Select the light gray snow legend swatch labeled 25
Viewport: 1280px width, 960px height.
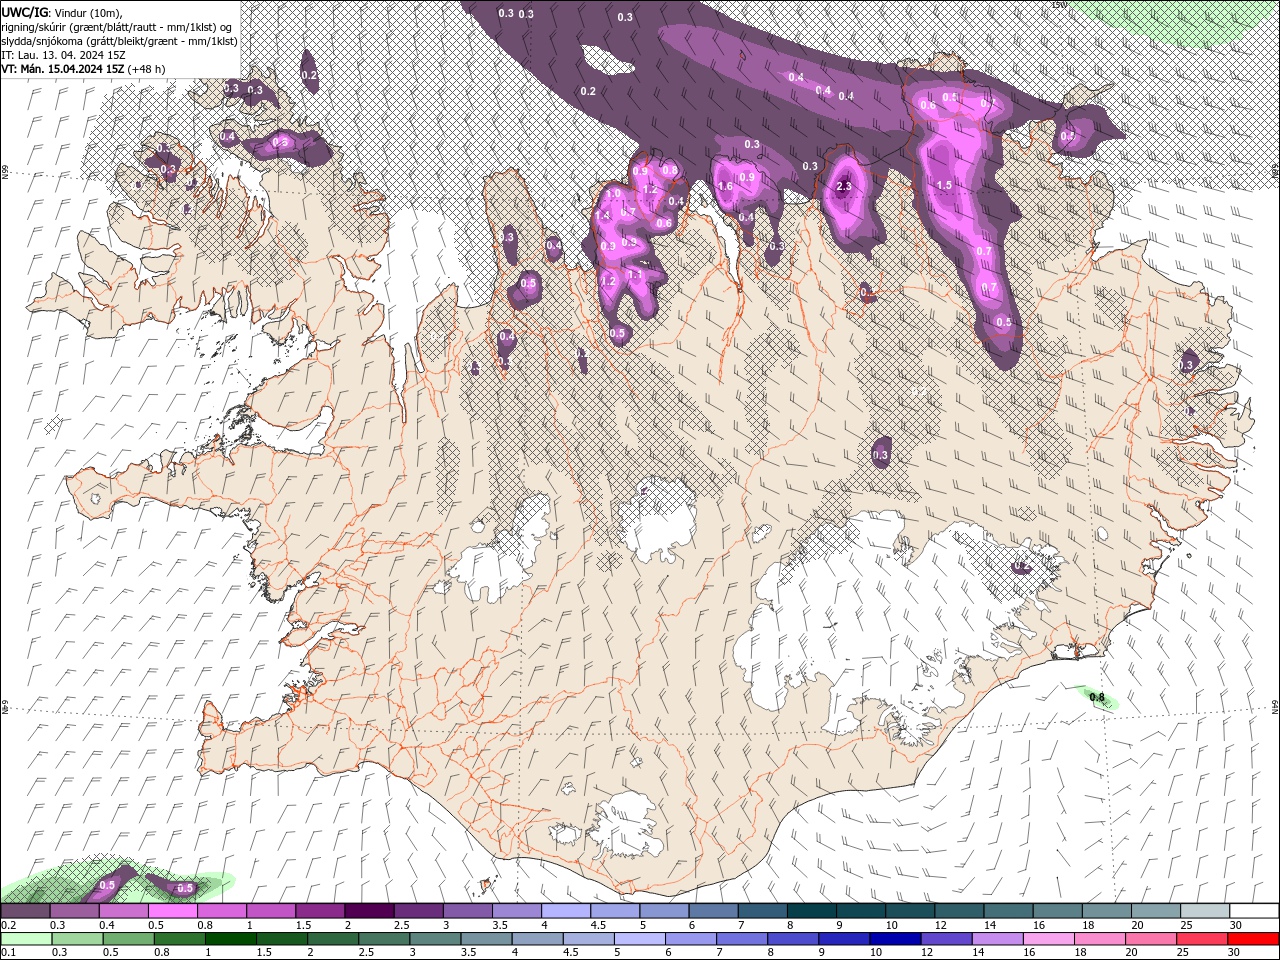[1205, 911]
